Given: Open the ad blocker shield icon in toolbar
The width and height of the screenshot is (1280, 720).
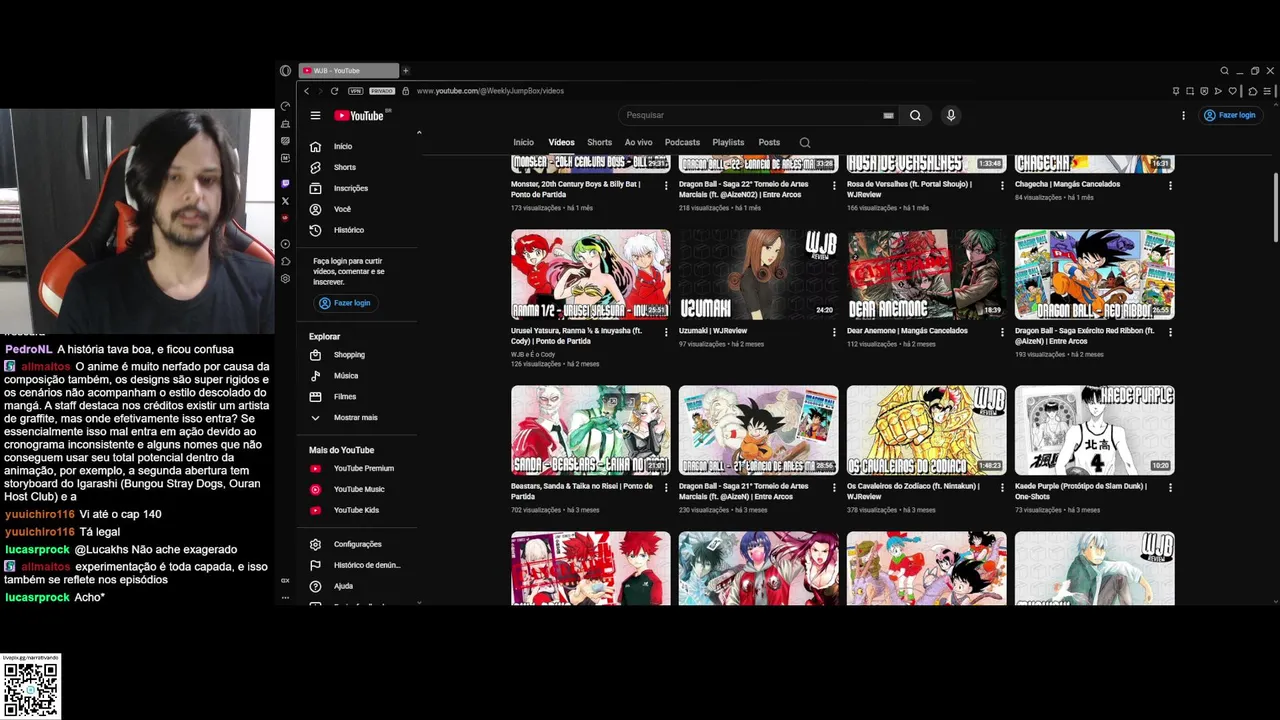Looking at the screenshot, I should click(1203, 91).
